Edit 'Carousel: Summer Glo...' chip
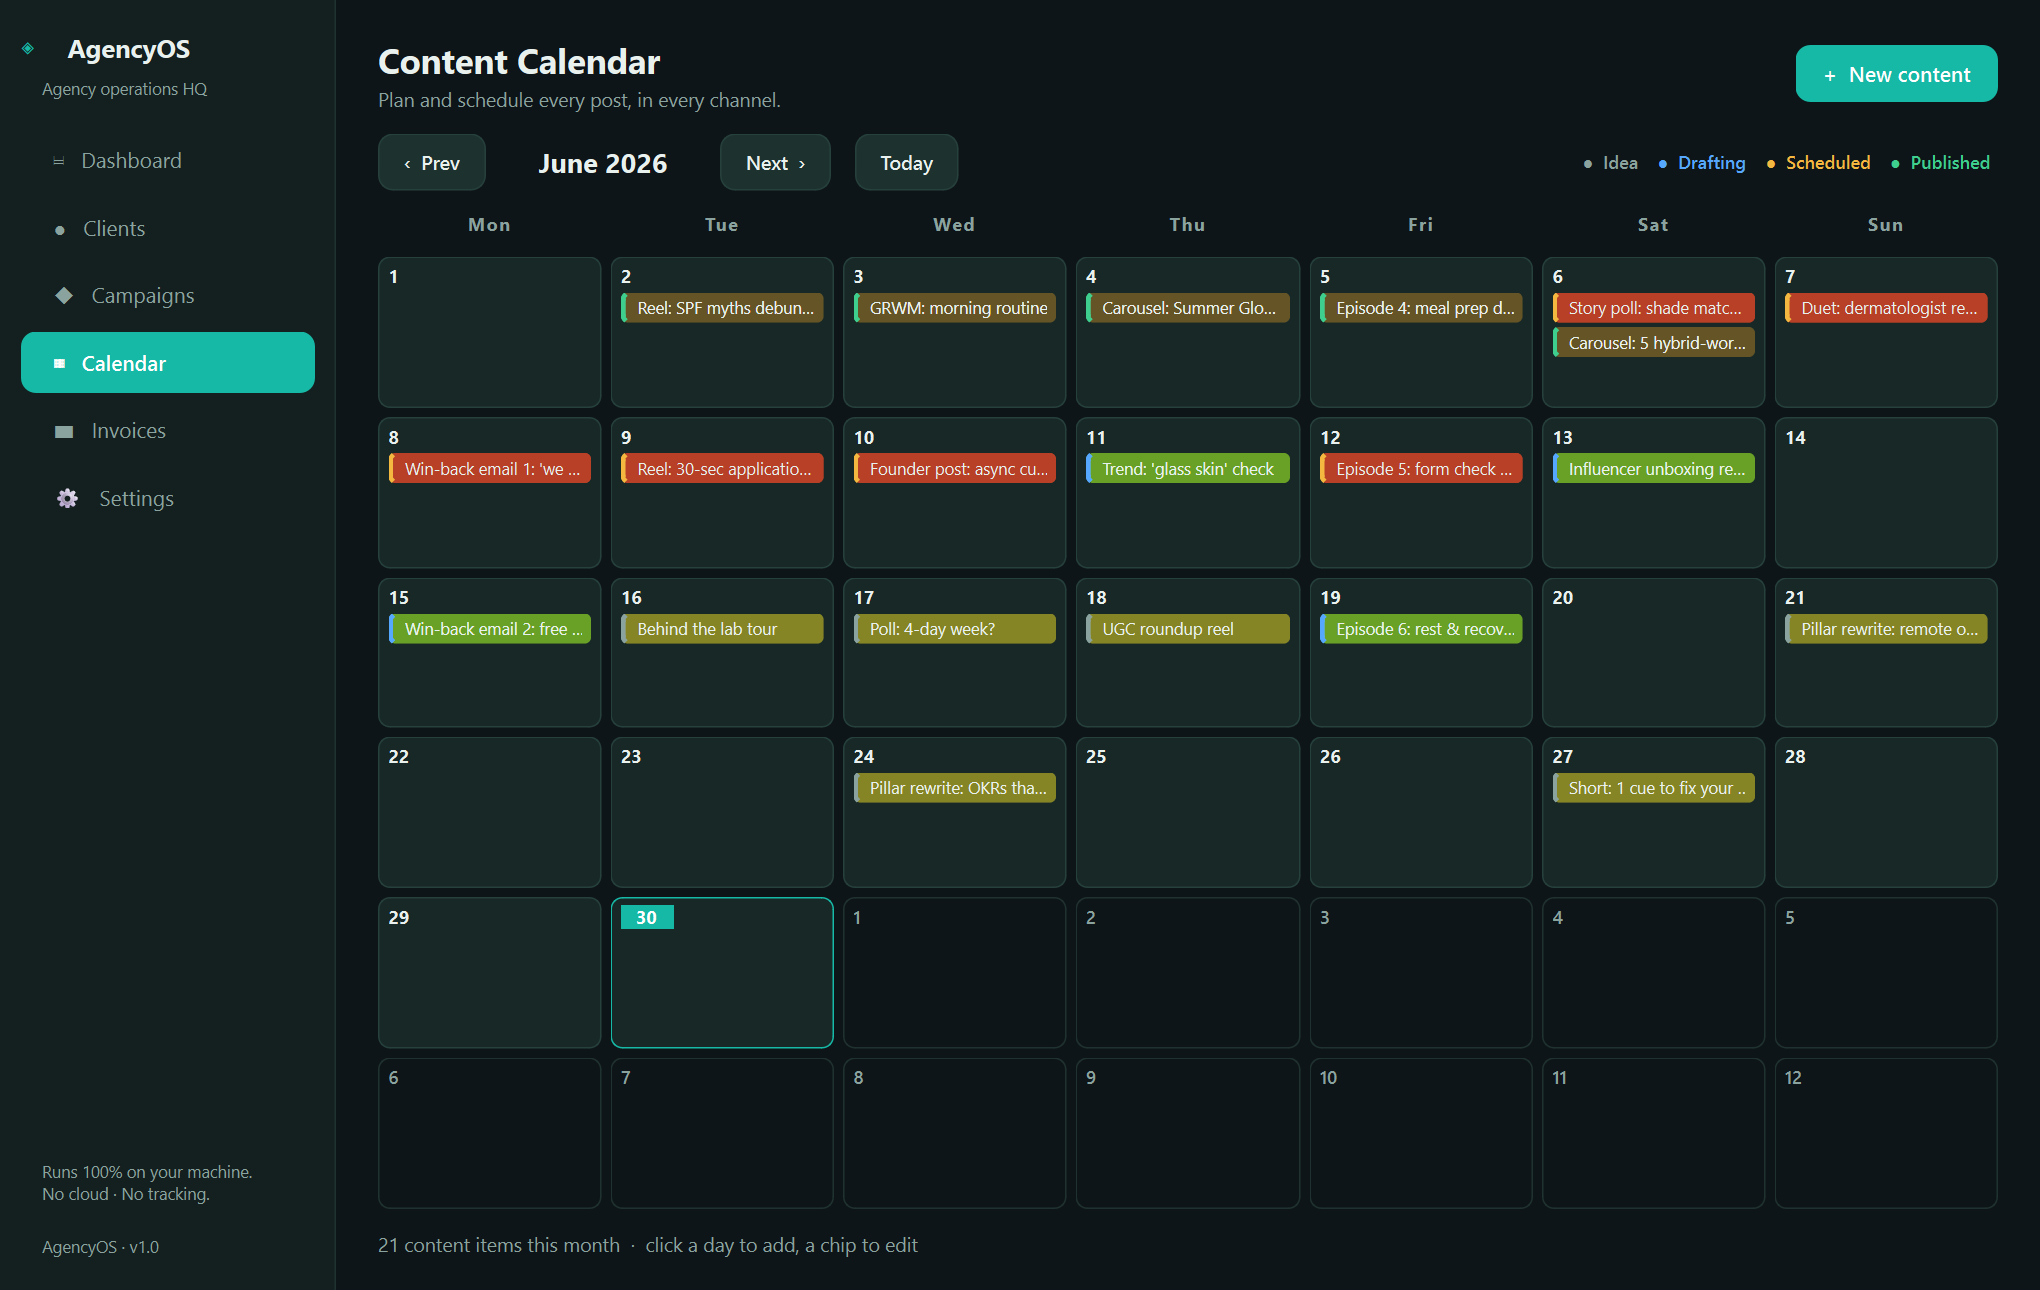The width and height of the screenshot is (2040, 1290). tap(1188, 308)
